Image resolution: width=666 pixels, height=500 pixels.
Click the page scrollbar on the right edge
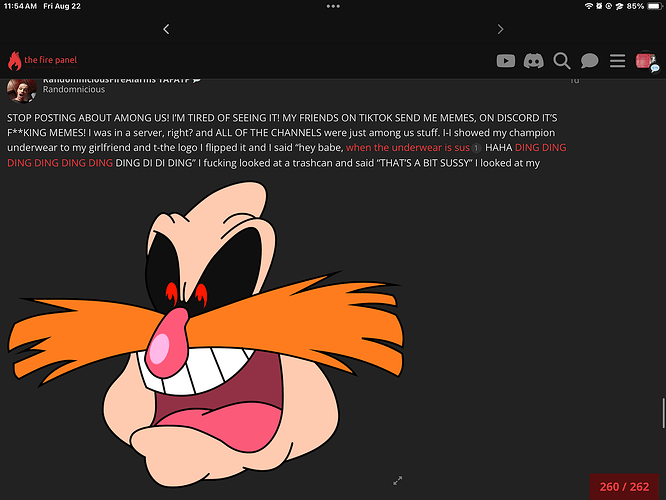point(662,412)
